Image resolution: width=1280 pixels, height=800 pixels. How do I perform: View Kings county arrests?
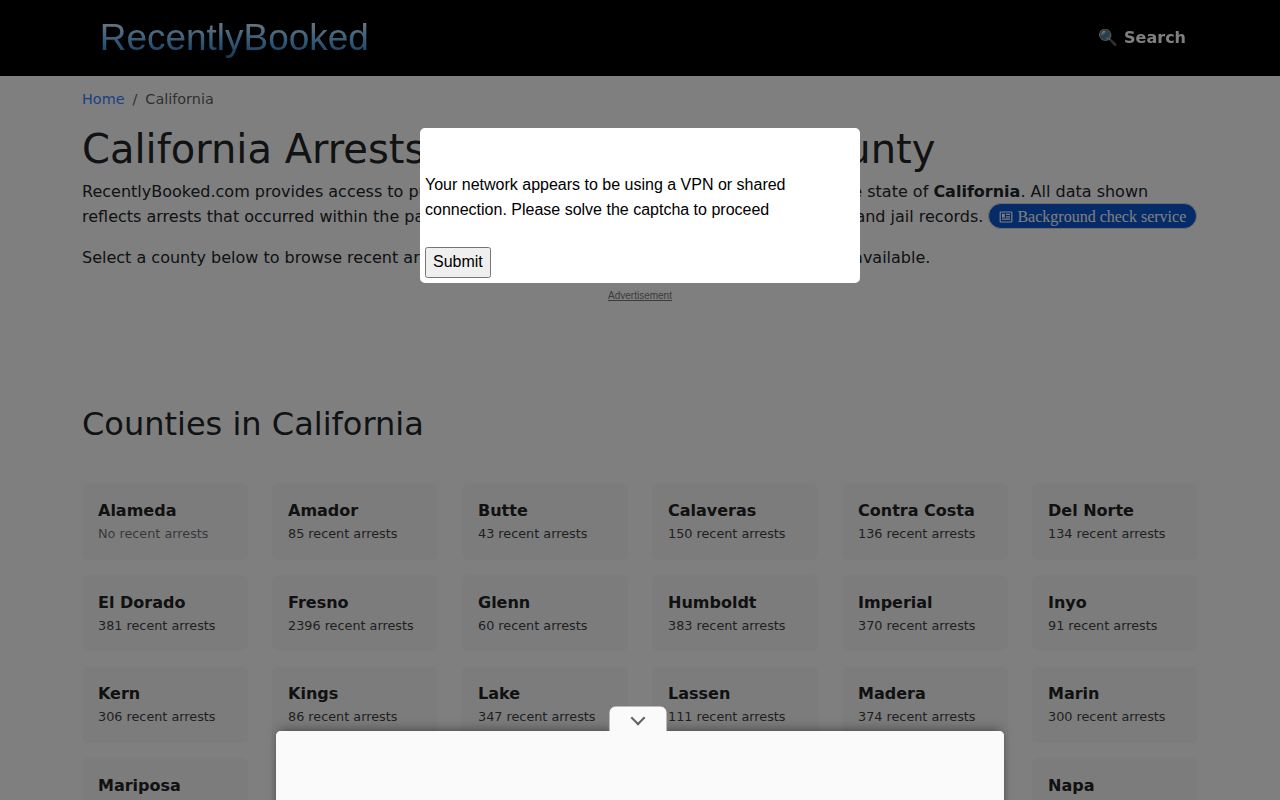tap(355, 698)
